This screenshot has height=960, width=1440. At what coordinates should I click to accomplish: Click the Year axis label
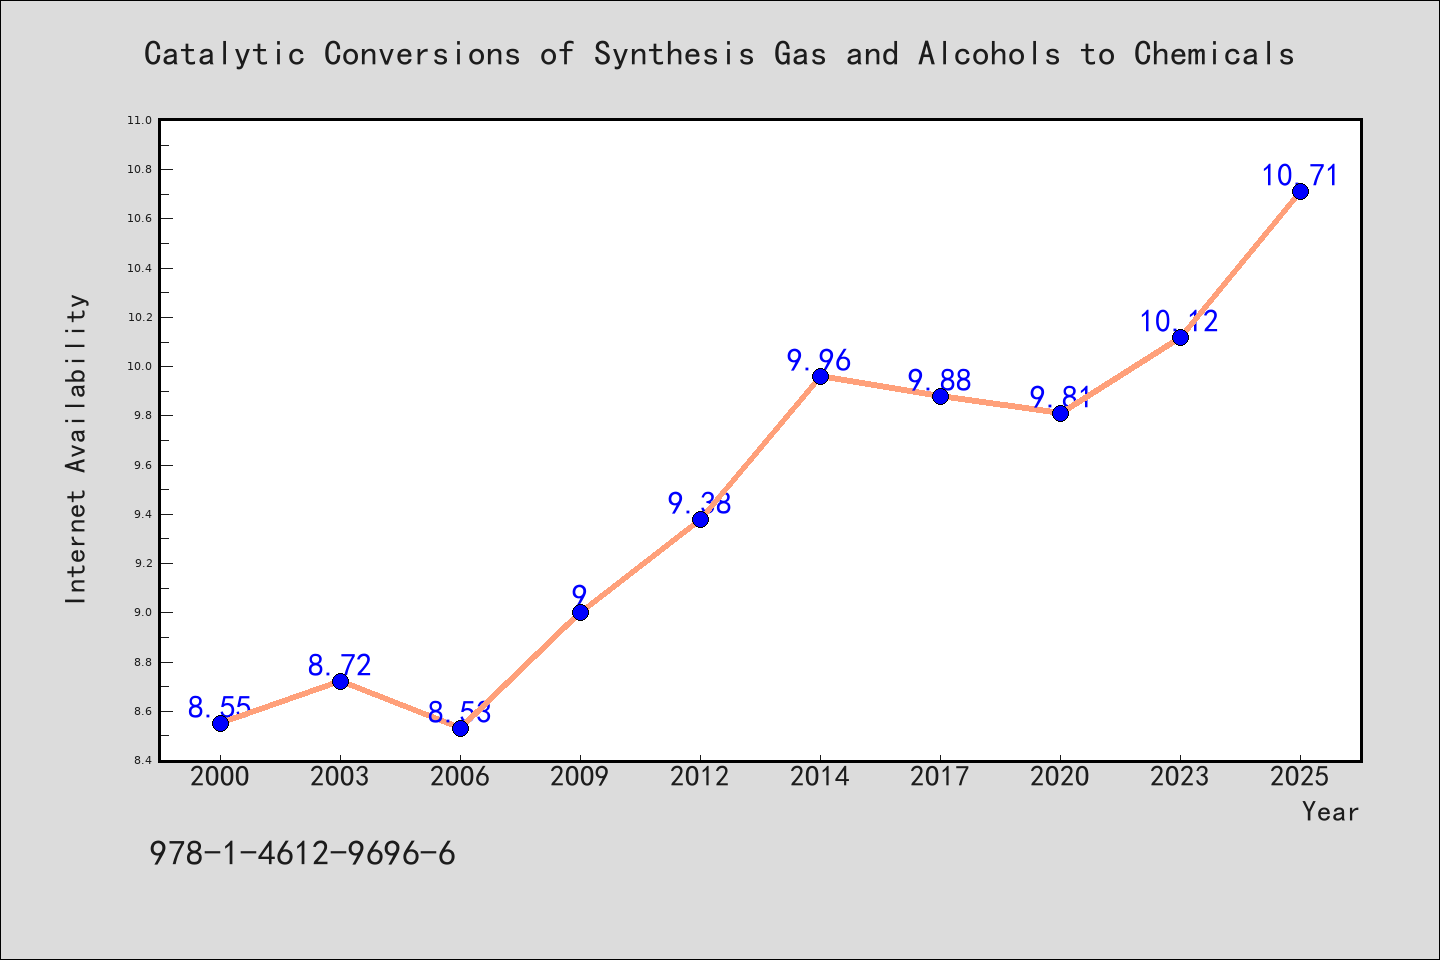click(1330, 812)
